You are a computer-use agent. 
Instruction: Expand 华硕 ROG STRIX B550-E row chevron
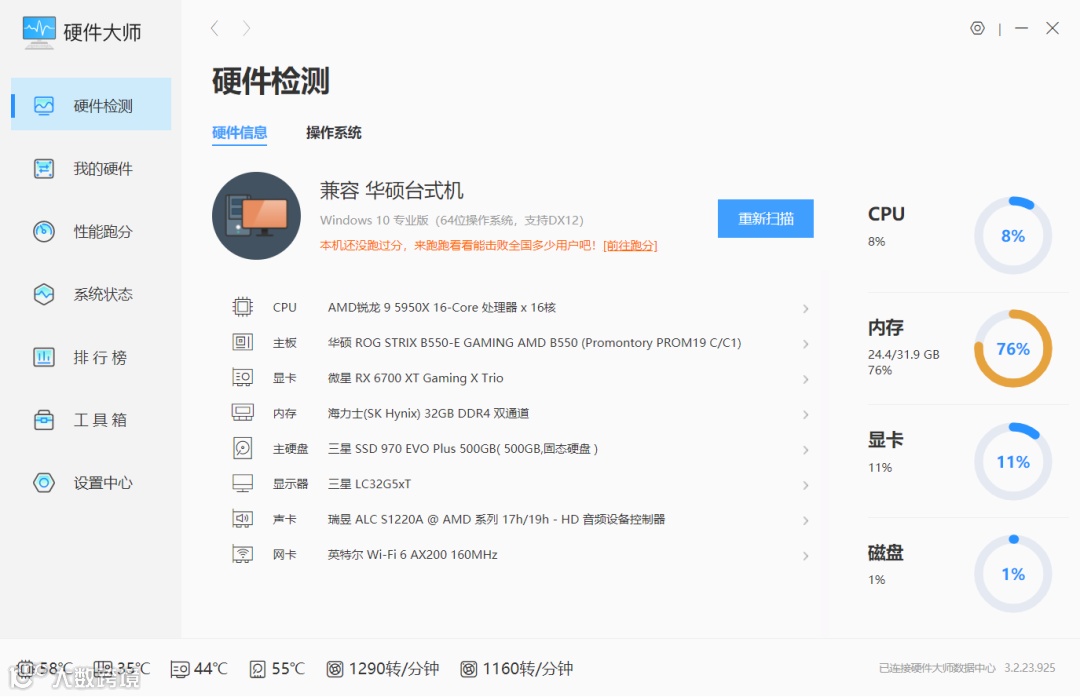(805, 344)
